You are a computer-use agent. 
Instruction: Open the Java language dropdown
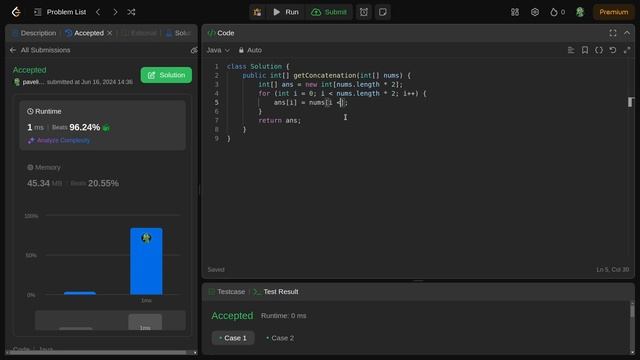click(218, 50)
